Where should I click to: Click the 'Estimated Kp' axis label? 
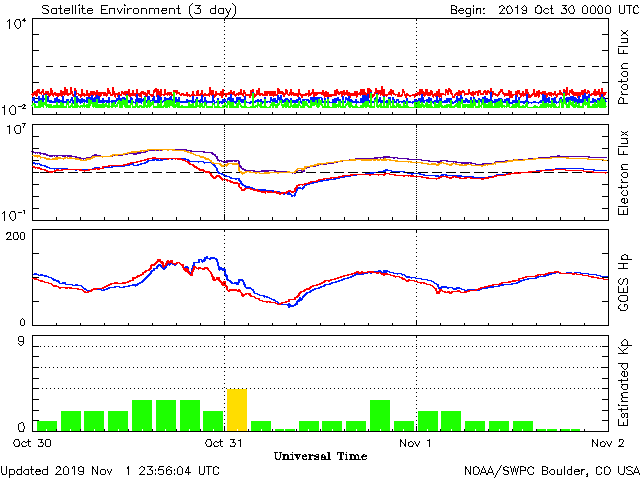(x=623, y=382)
